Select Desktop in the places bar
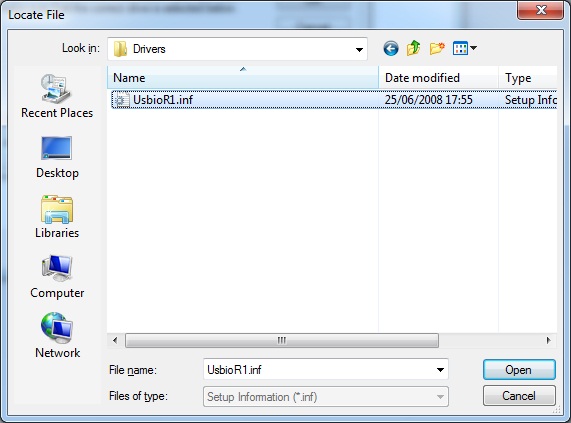Image resolution: width=571 pixels, height=423 pixels. (x=57, y=158)
